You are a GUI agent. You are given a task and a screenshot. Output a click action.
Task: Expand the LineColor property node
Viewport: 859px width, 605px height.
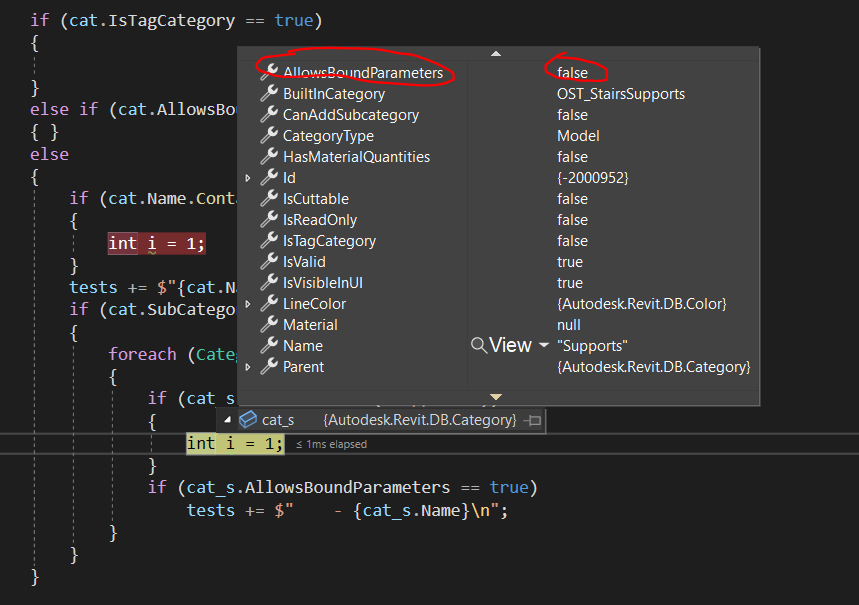(x=248, y=304)
